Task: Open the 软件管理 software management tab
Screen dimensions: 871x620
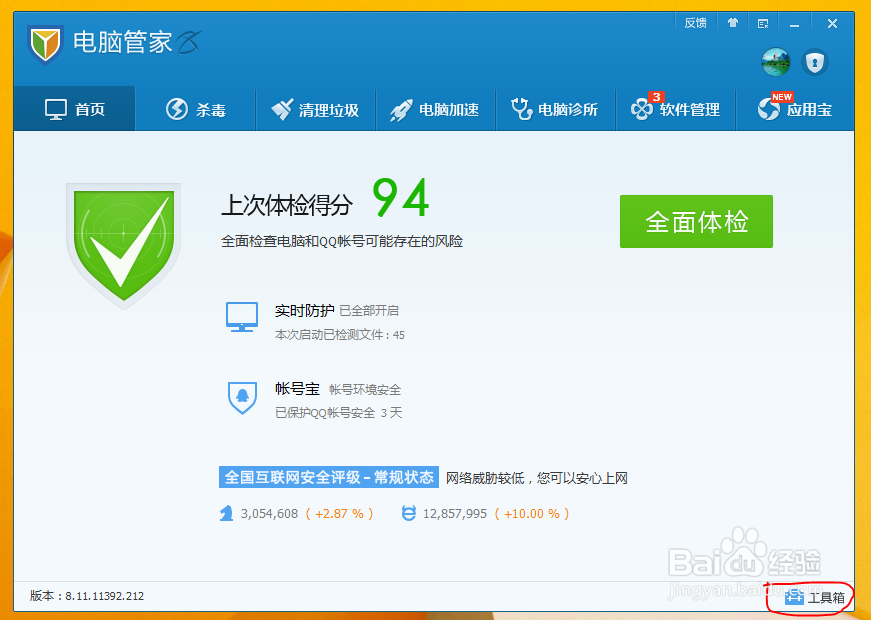Action: [675, 109]
